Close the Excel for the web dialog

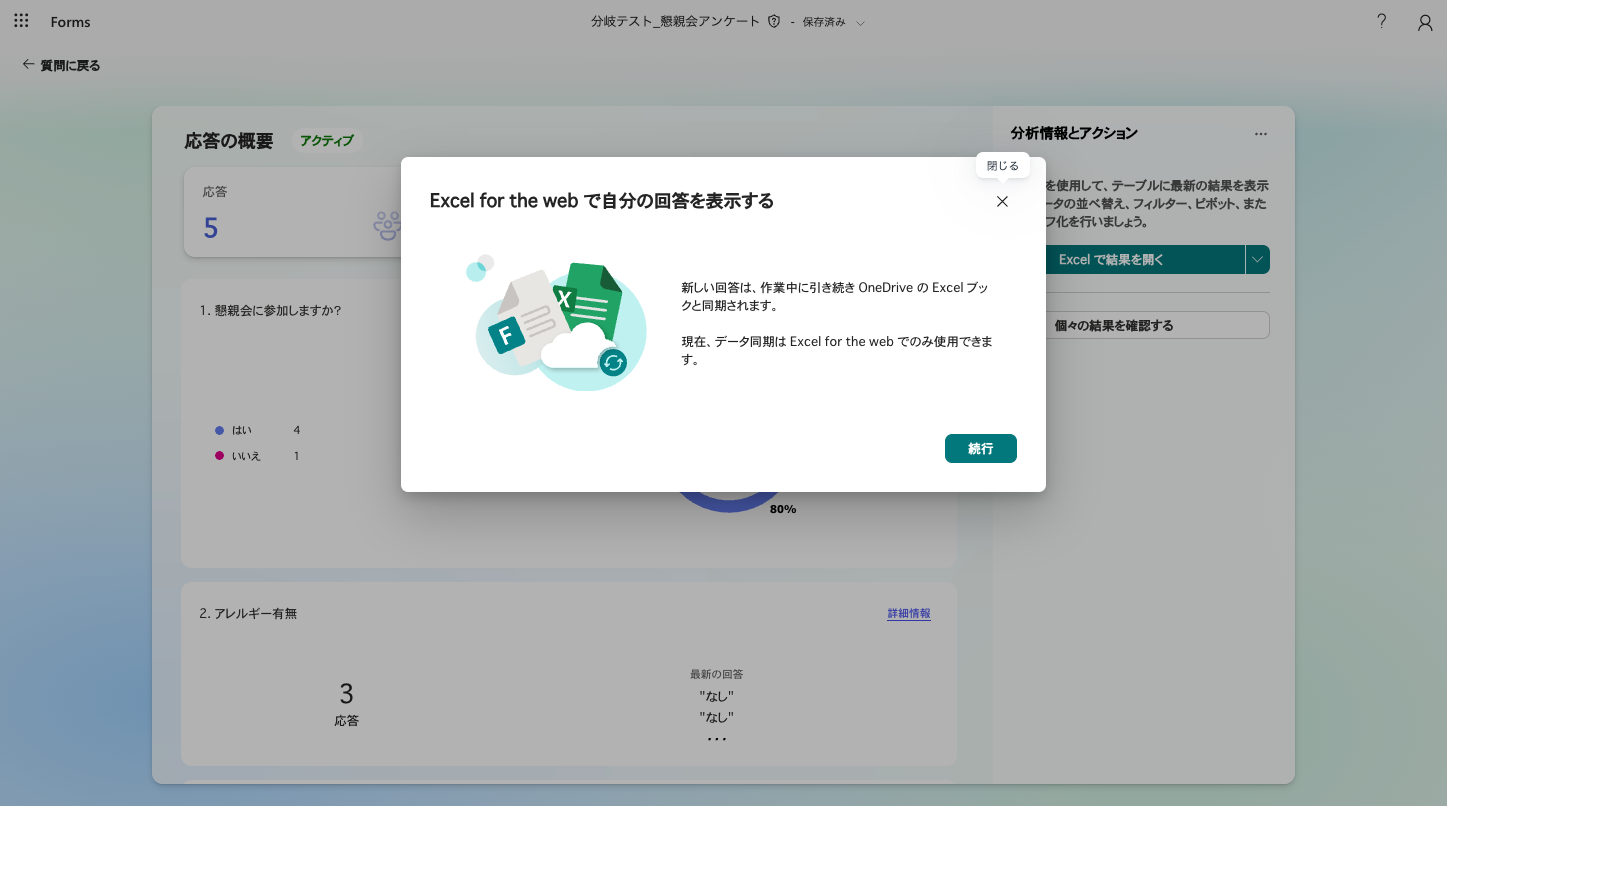(x=1002, y=201)
